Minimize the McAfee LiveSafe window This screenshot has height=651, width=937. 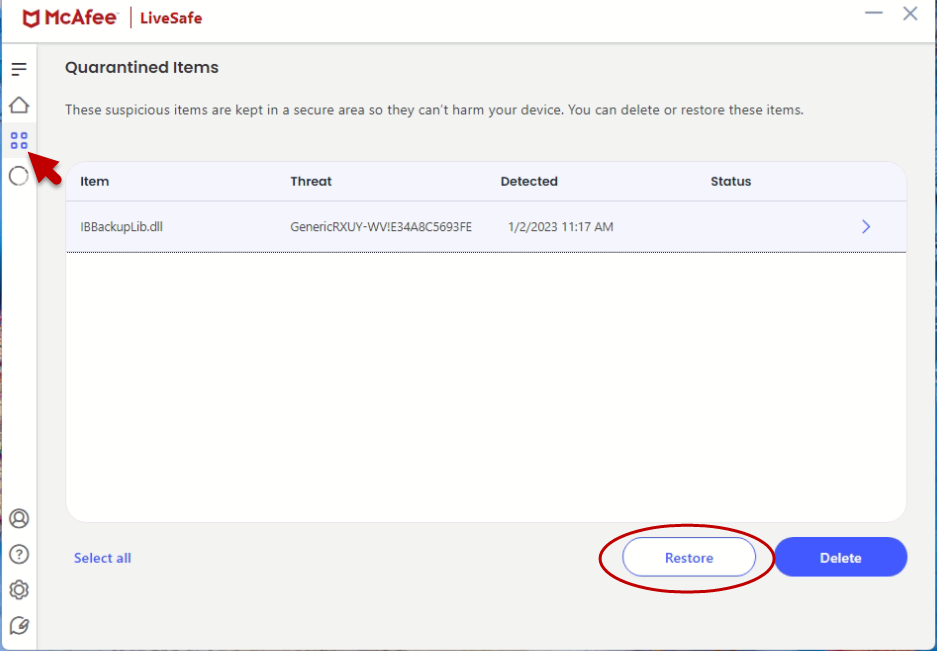874,13
